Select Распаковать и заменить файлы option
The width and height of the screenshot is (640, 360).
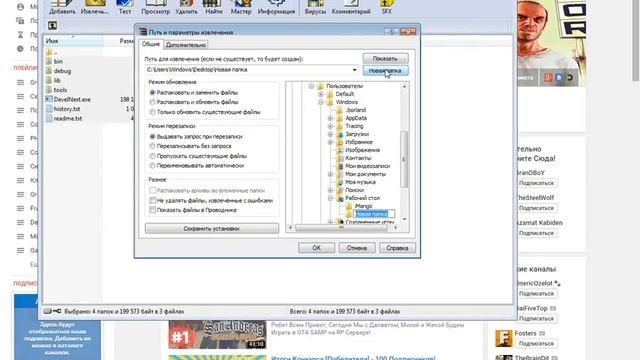(153, 93)
